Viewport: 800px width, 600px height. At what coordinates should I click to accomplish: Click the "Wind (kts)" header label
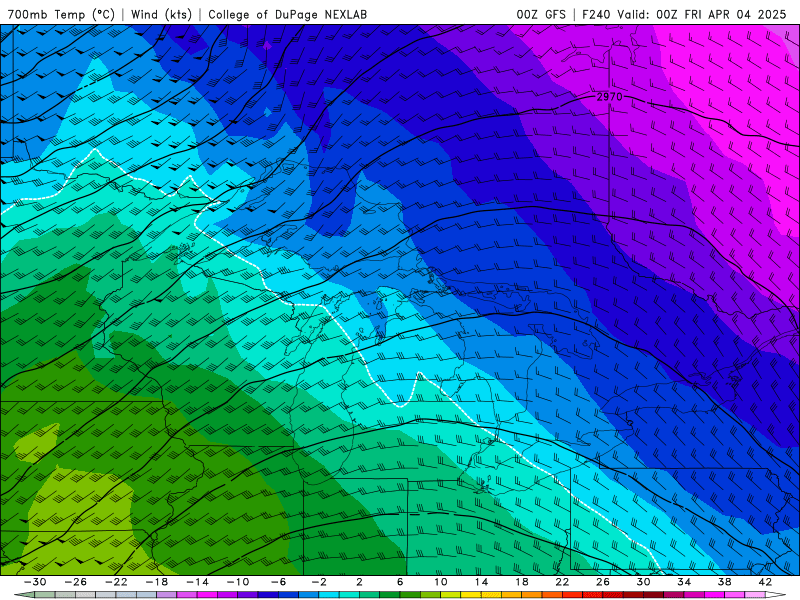[x=161, y=14]
